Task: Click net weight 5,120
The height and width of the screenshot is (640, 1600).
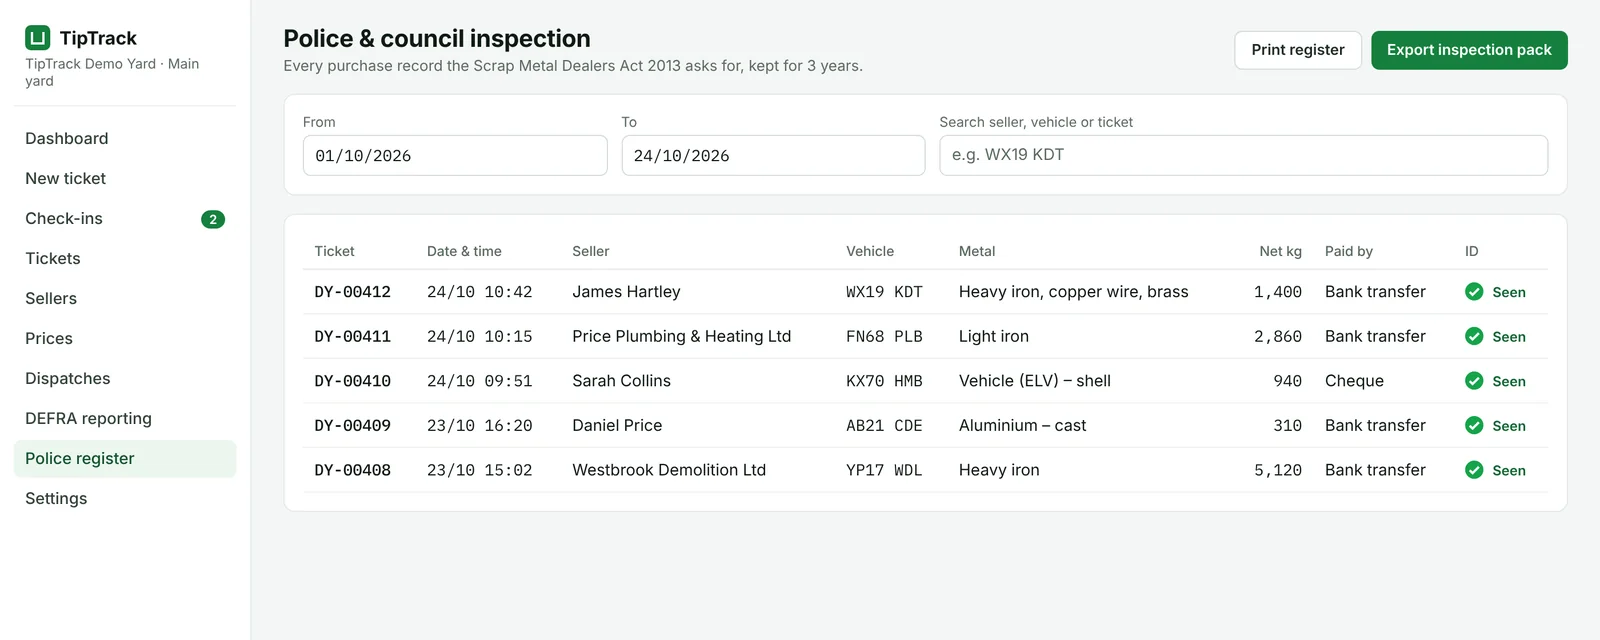Action: click(x=1278, y=470)
